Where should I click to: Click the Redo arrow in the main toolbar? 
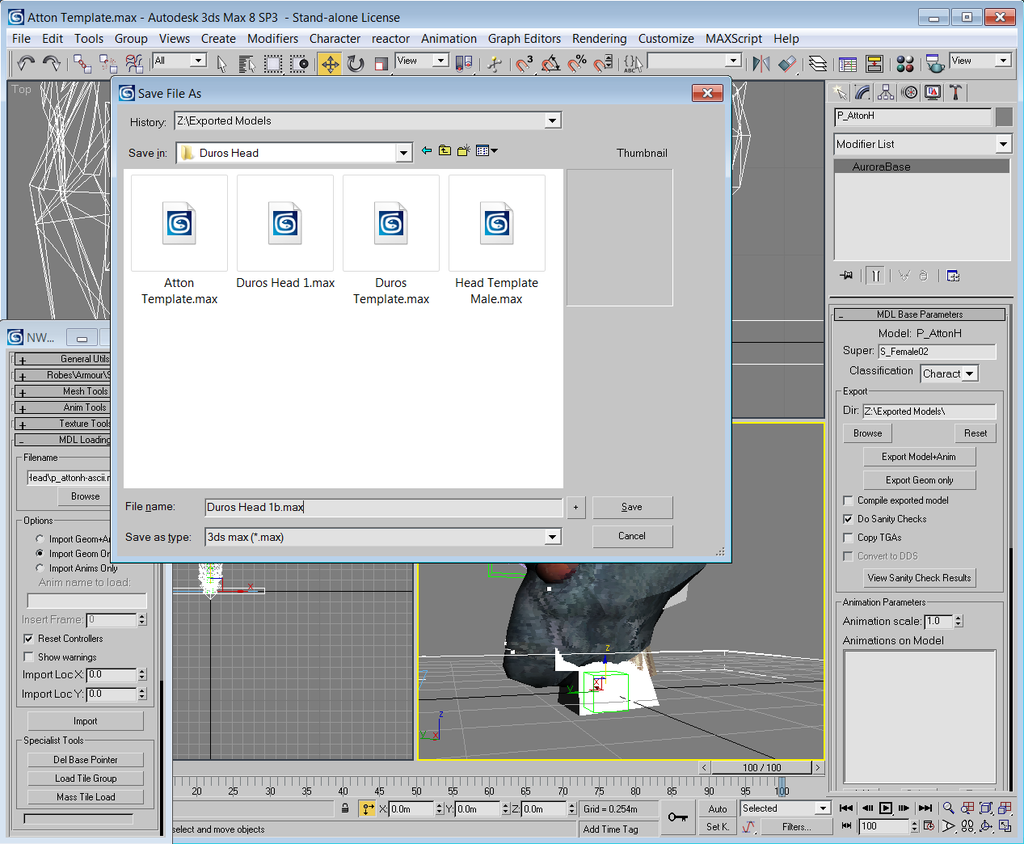pos(52,63)
